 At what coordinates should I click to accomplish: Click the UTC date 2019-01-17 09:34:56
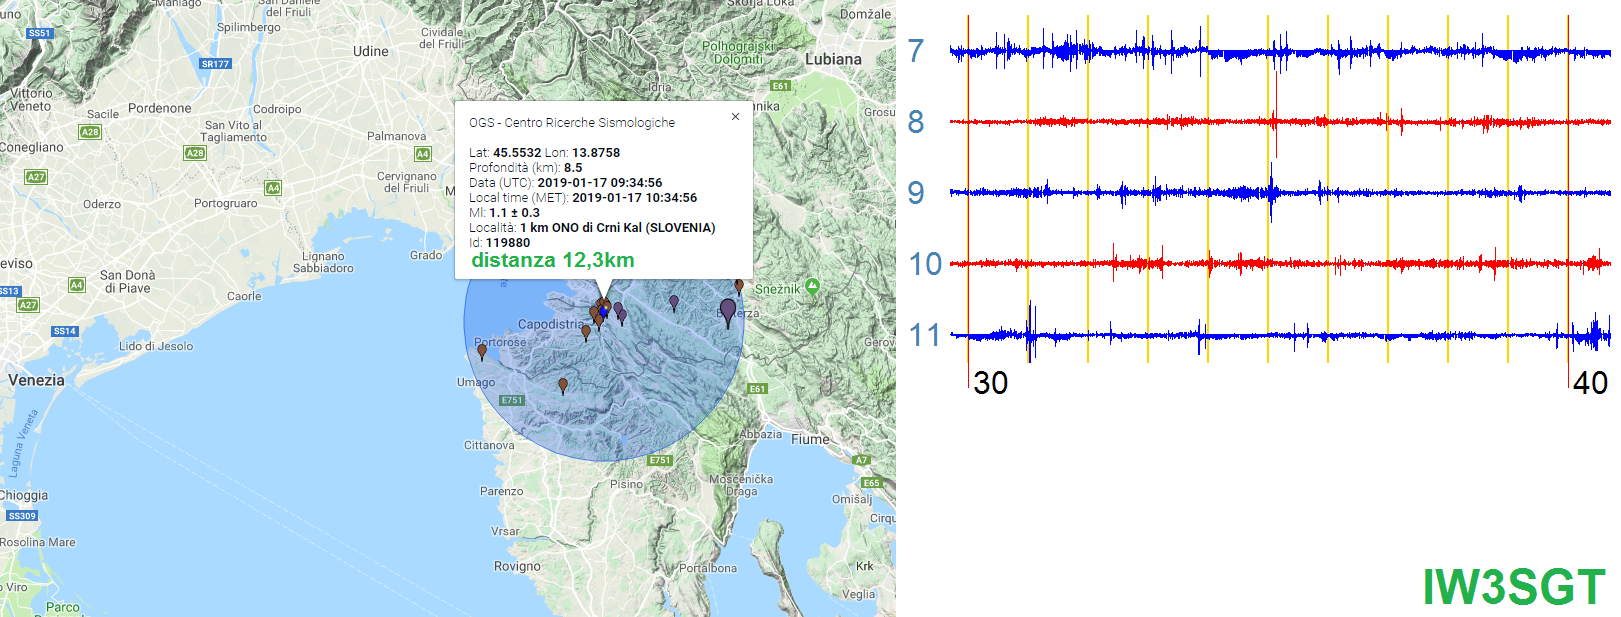(600, 183)
